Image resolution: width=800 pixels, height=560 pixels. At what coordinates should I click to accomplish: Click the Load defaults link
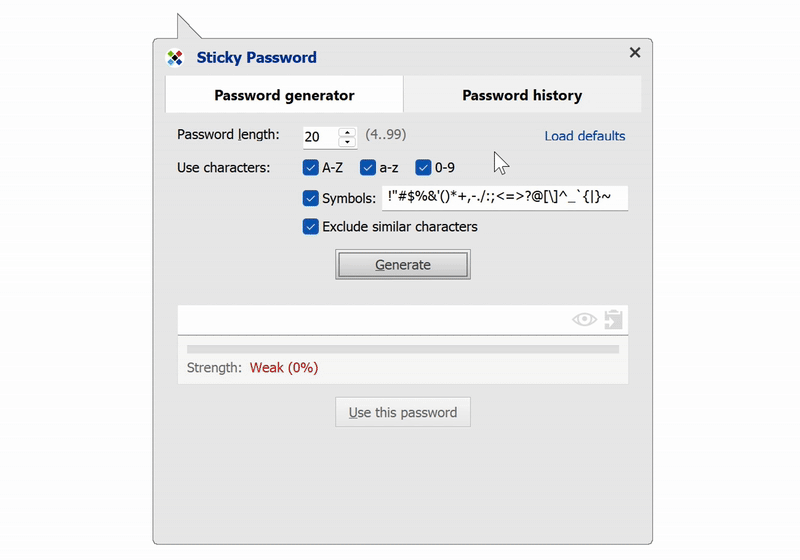585,136
